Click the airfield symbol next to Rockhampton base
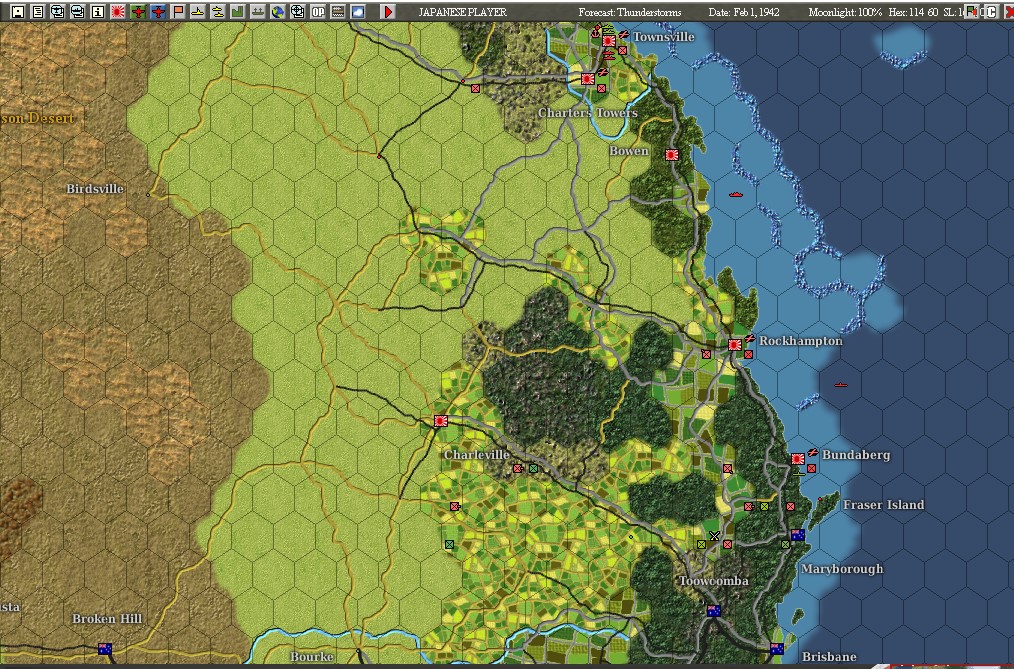Viewport: 1014px width, 669px height. point(750,338)
